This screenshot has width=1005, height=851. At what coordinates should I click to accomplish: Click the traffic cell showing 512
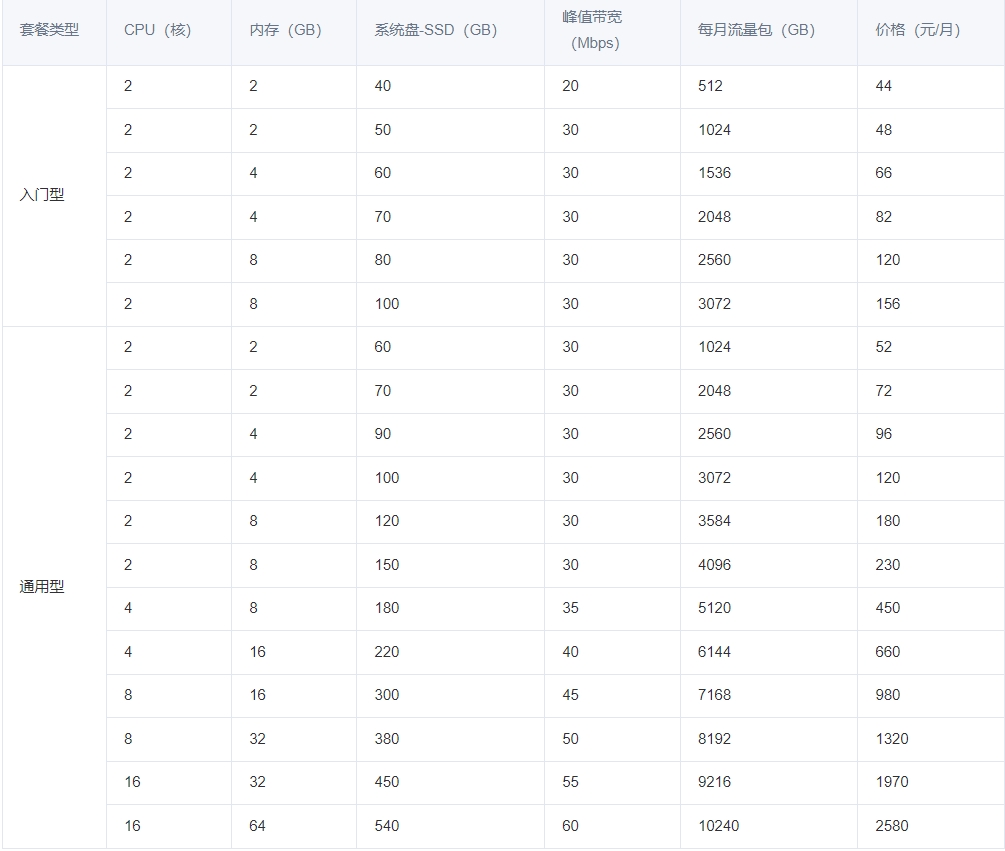[x=768, y=87]
